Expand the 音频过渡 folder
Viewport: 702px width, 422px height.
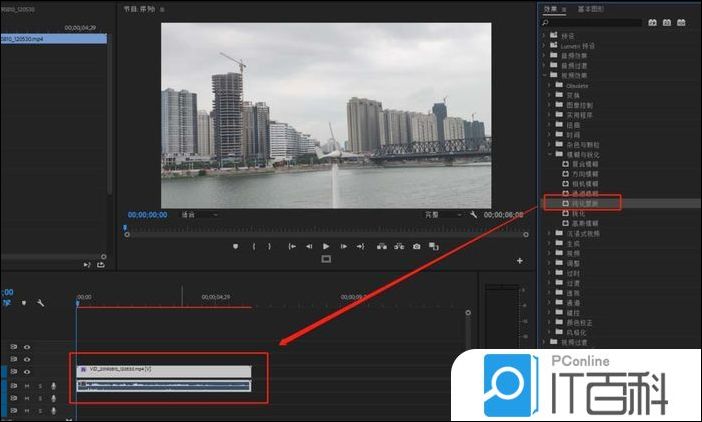point(544,65)
